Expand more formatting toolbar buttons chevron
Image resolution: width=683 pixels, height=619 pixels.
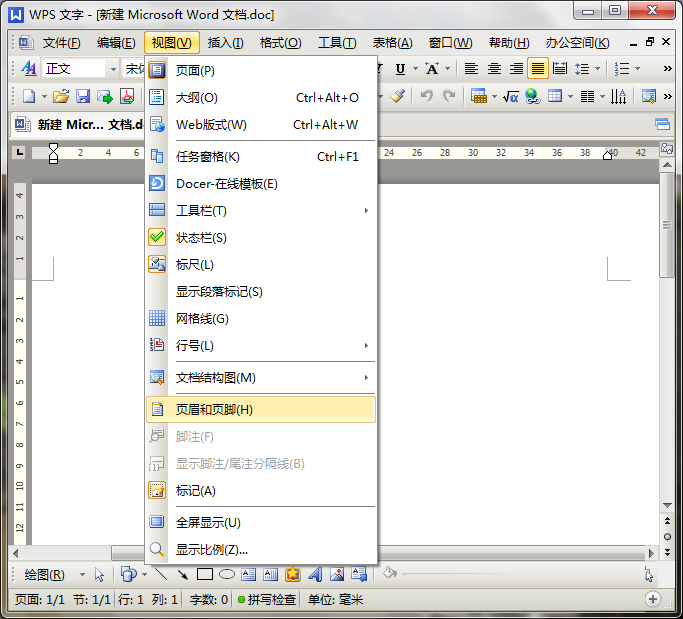tap(667, 69)
